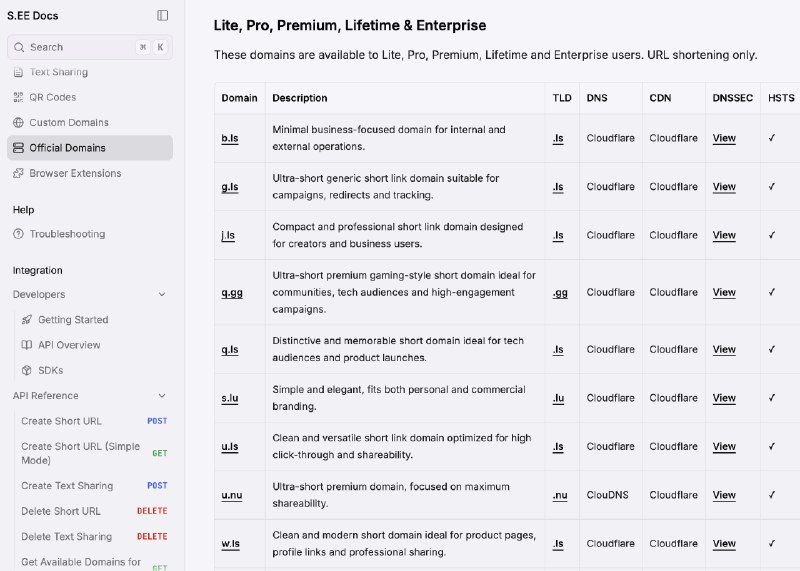This screenshot has width=800, height=571.
Task: Collapse the API Reference section chevron
Action: 162,396
